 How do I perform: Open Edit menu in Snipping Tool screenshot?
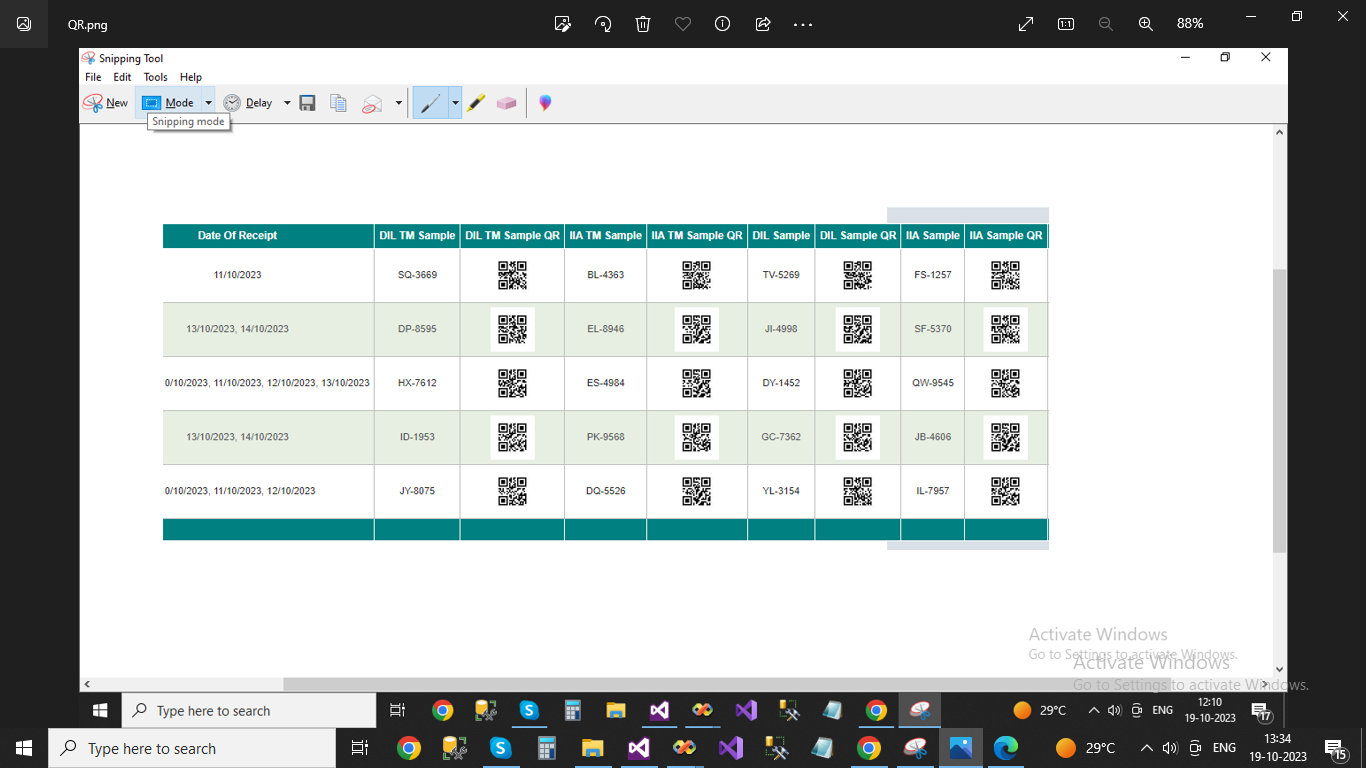122,77
